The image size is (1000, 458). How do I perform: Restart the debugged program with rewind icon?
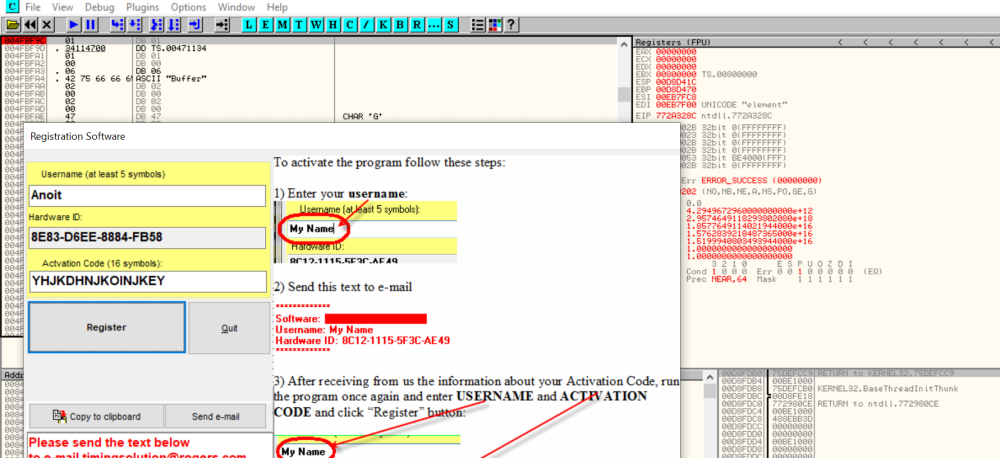tap(30, 24)
